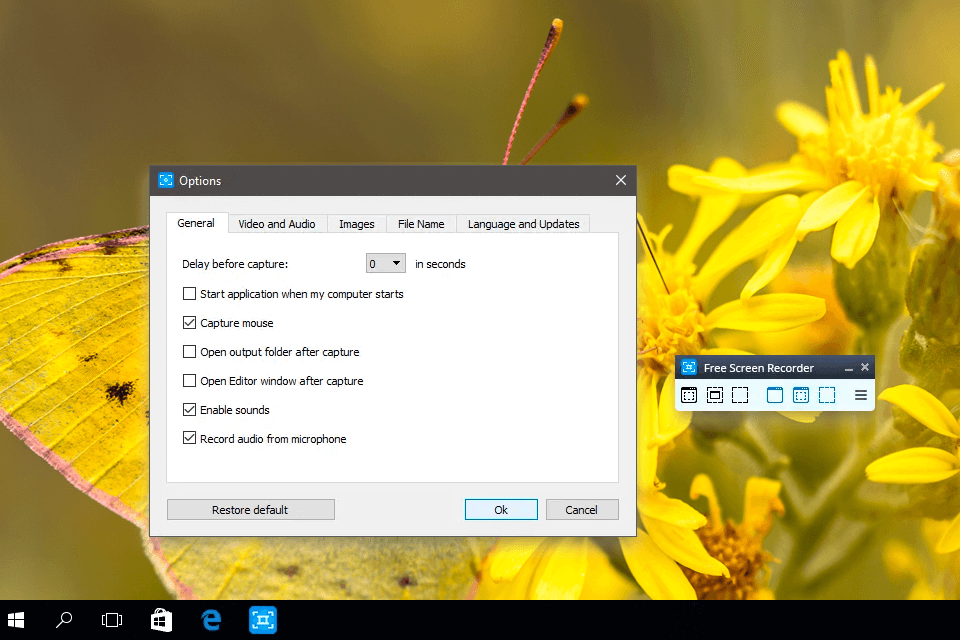Minimize the Free Screen Recorder toolbar
The height and width of the screenshot is (640, 960).
tap(849, 368)
